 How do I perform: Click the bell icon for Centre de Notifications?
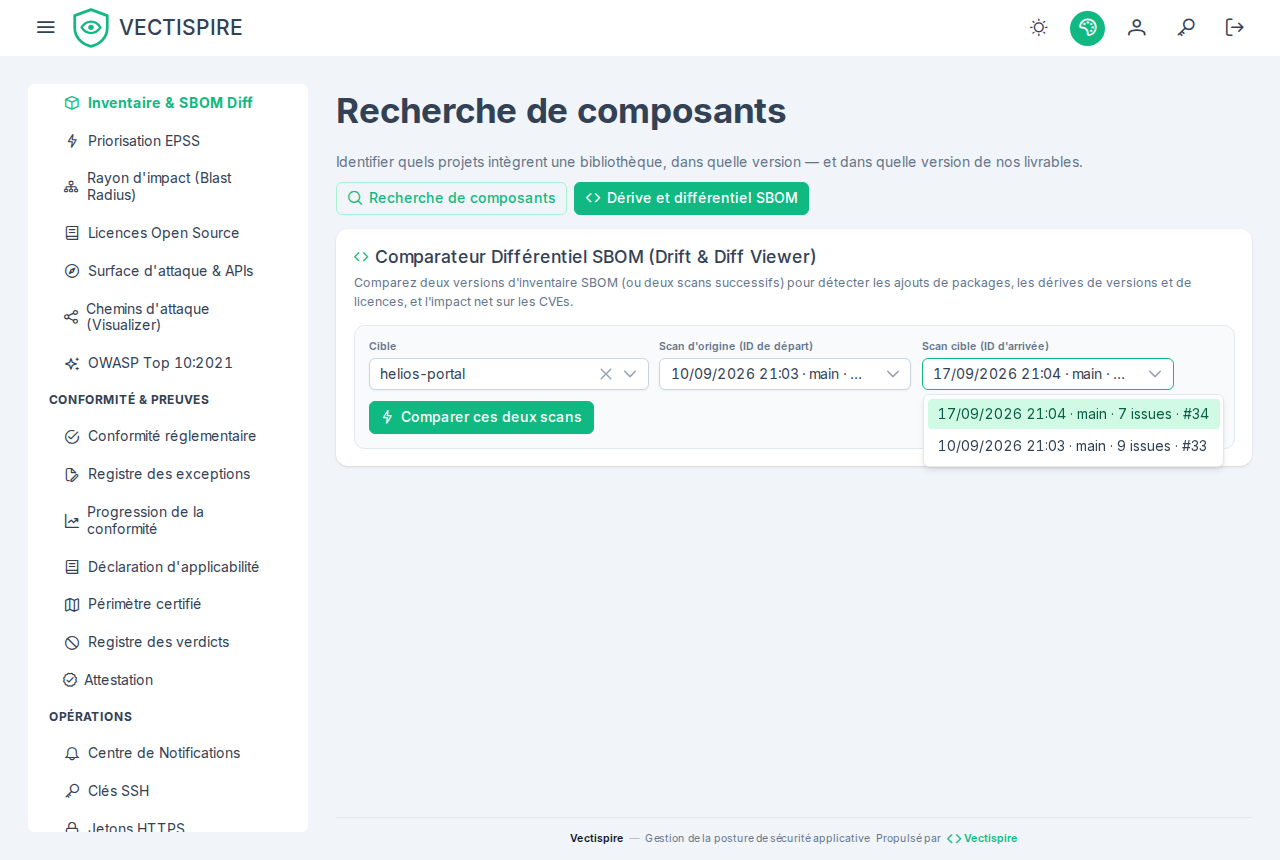[x=72, y=753]
